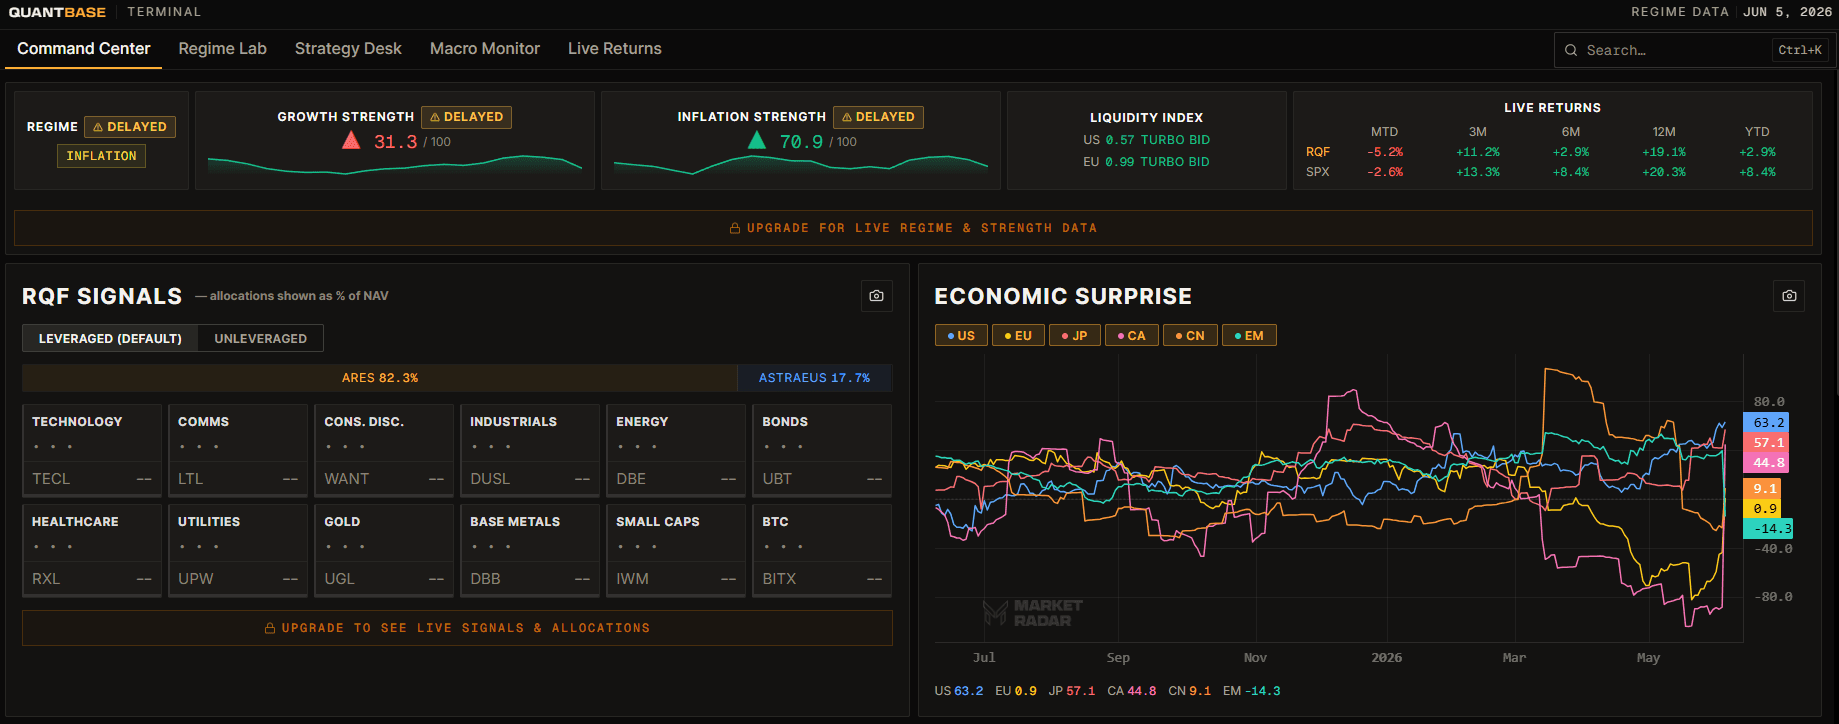Click the pink 44.8 CA value tag
1839x724 pixels.
1766,463
